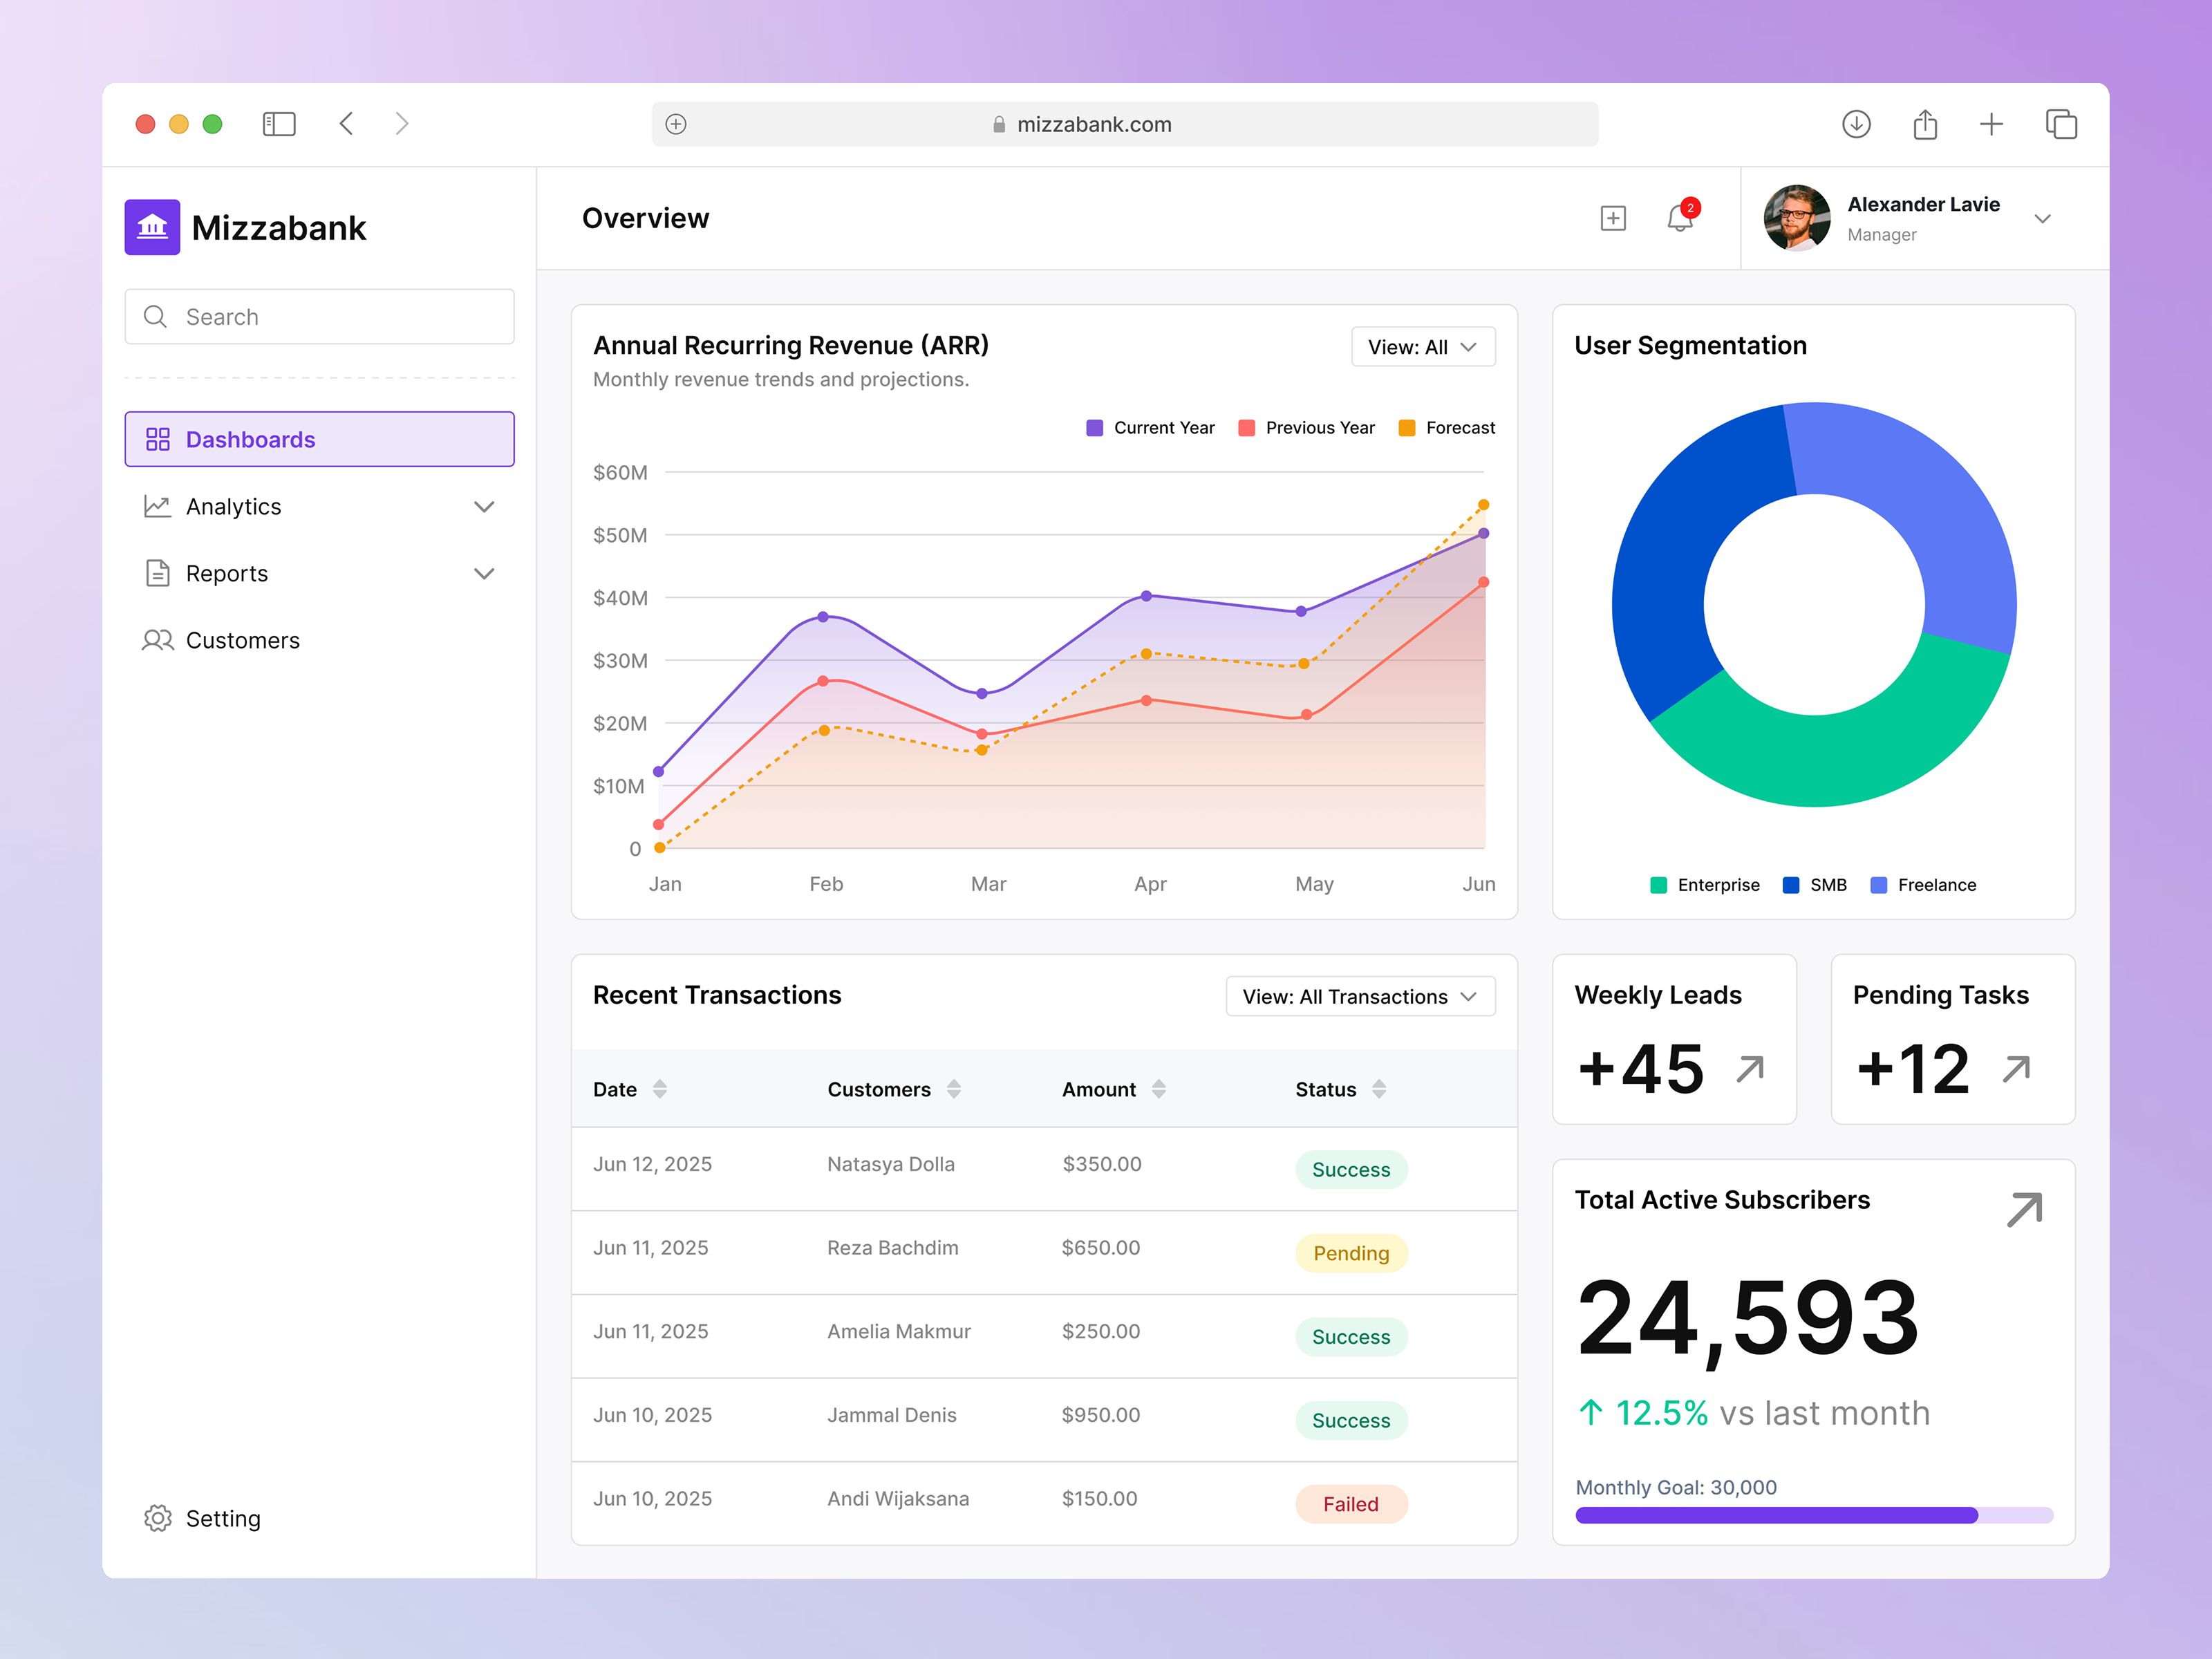
Task: Click the Analytics chart icon
Action: [157, 506]
